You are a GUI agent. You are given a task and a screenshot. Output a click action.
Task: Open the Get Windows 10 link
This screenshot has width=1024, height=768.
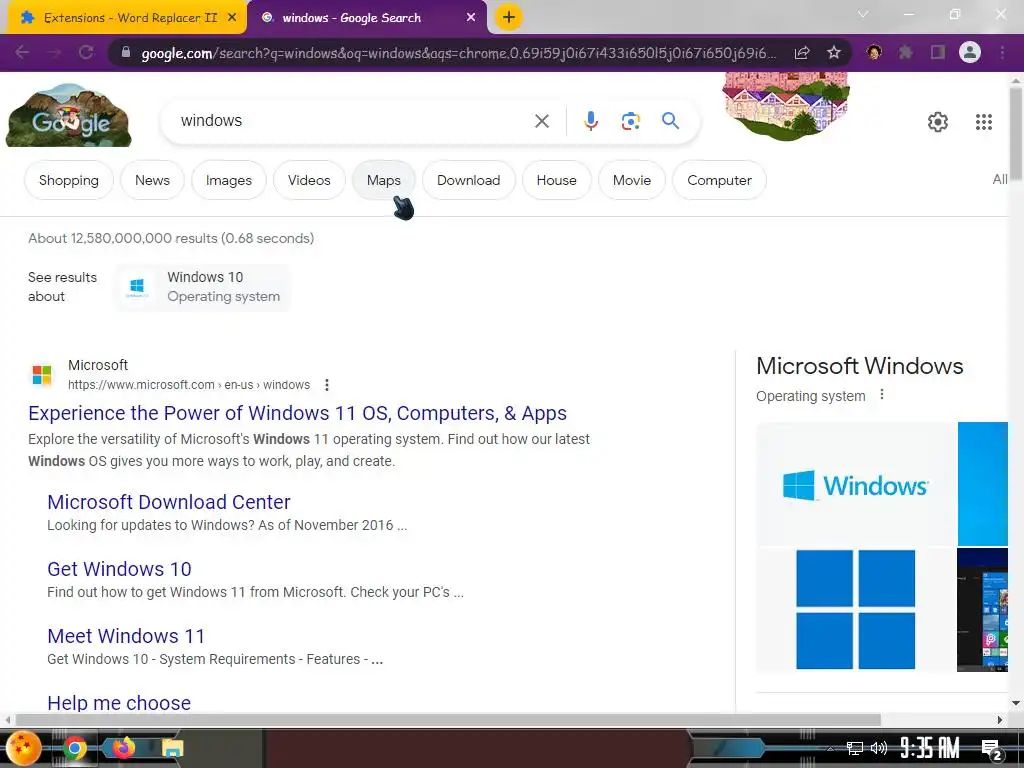pyautogui.click(x=119, y=569)
